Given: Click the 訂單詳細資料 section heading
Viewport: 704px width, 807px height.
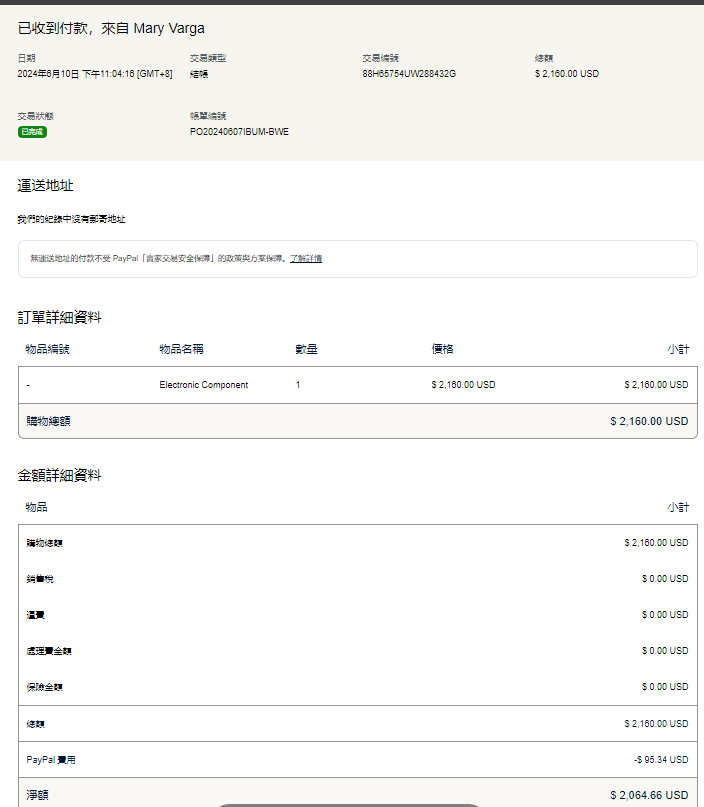Looking at the screenshot, I should click(59, 317).
